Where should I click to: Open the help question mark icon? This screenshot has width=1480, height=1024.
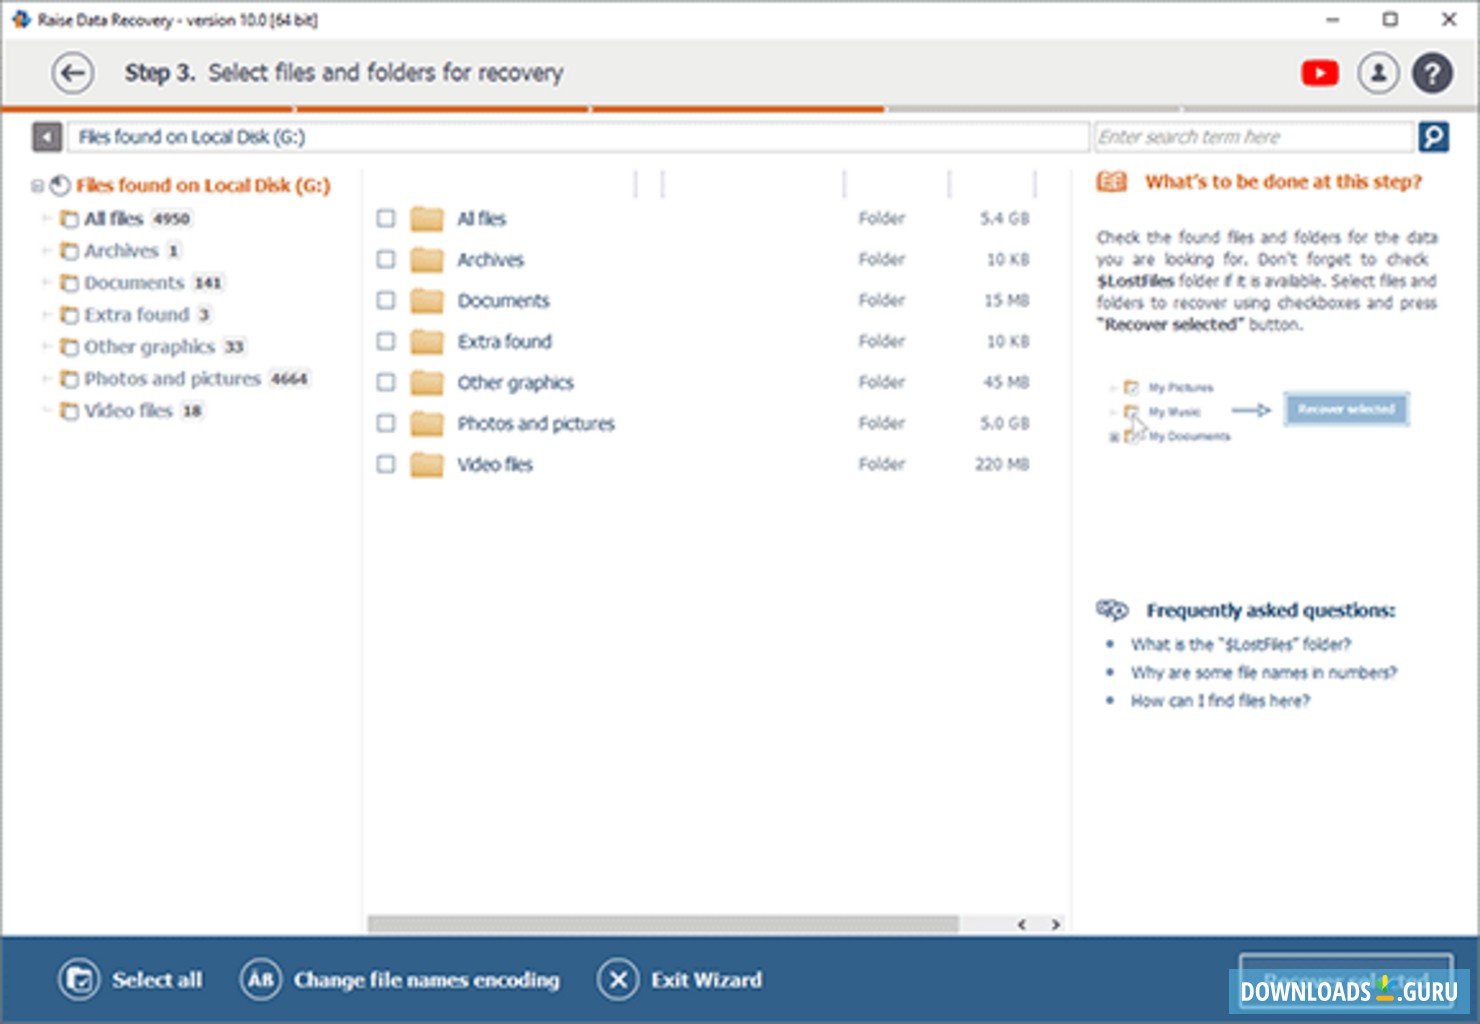tap(1432, 73)
